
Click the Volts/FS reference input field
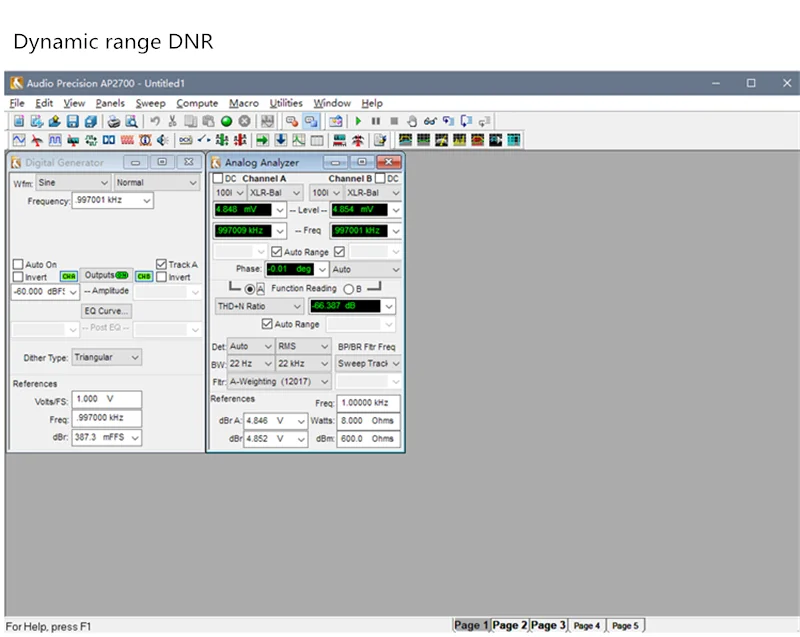click(107, 399)
